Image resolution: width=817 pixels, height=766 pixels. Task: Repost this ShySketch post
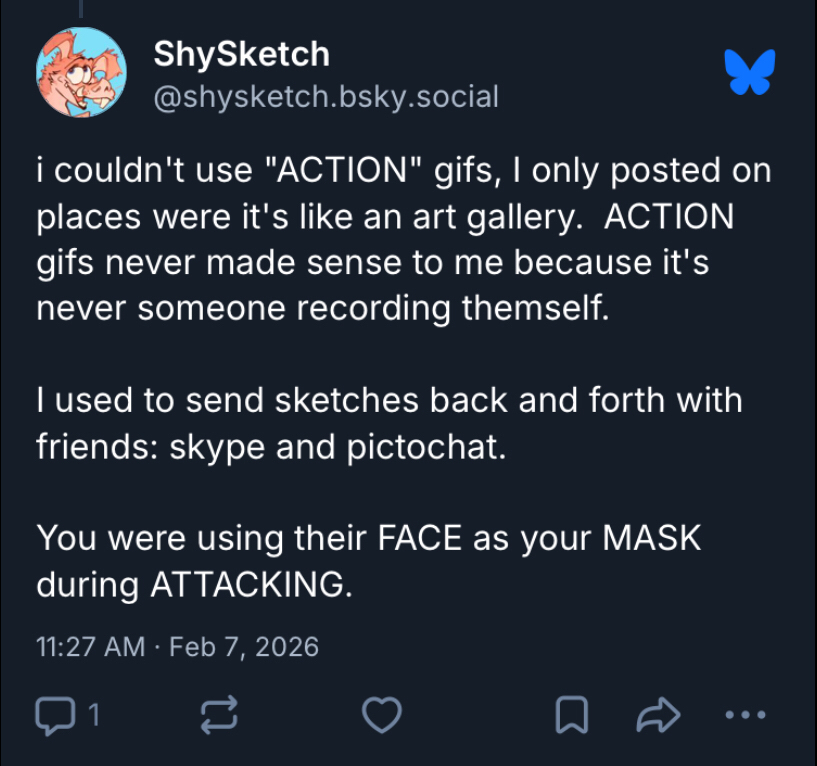pos(219,714)
